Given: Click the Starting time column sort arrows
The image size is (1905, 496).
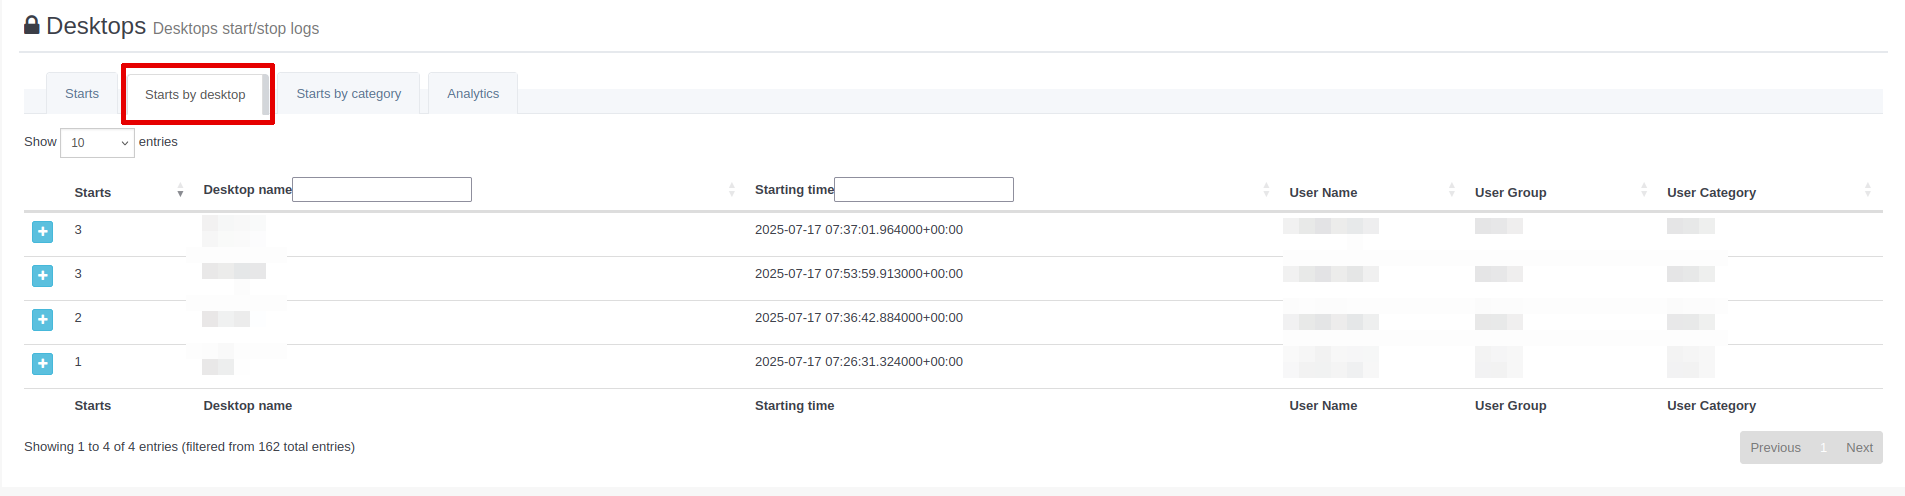Looking at the screenshot, I should tap(1266, 190).
